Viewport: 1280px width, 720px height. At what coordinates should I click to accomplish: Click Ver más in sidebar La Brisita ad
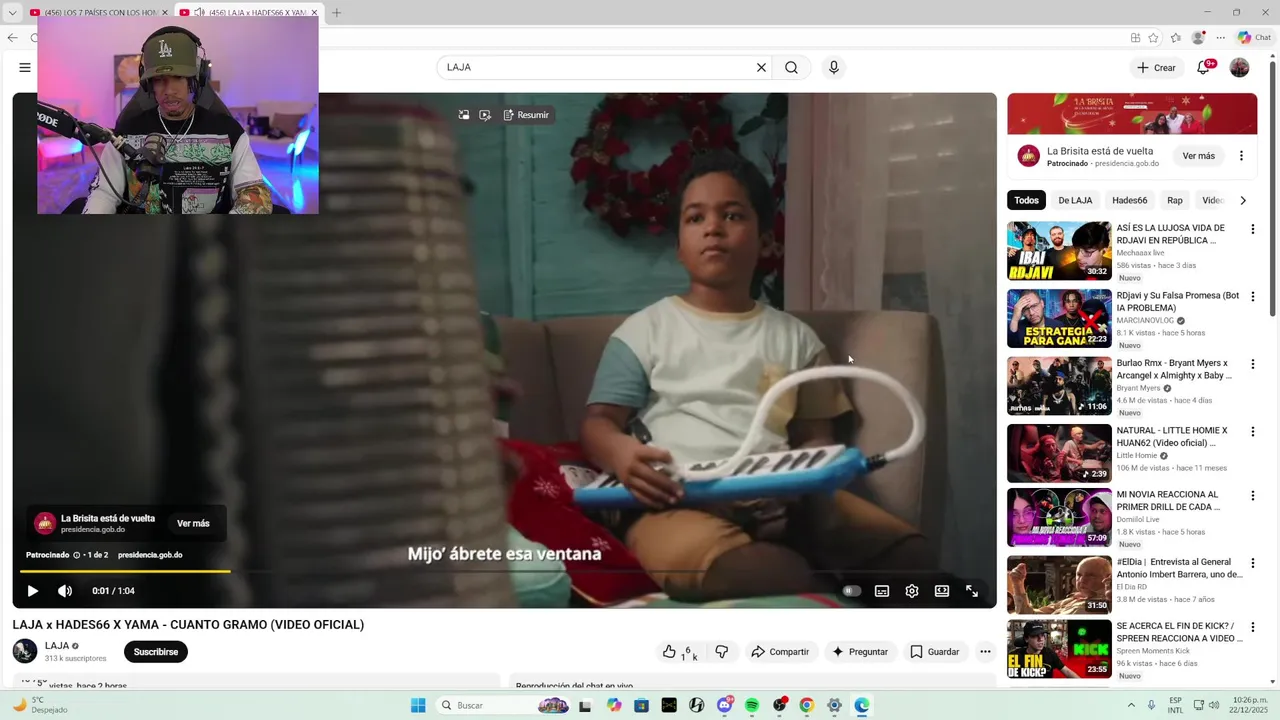point(1198,156)
